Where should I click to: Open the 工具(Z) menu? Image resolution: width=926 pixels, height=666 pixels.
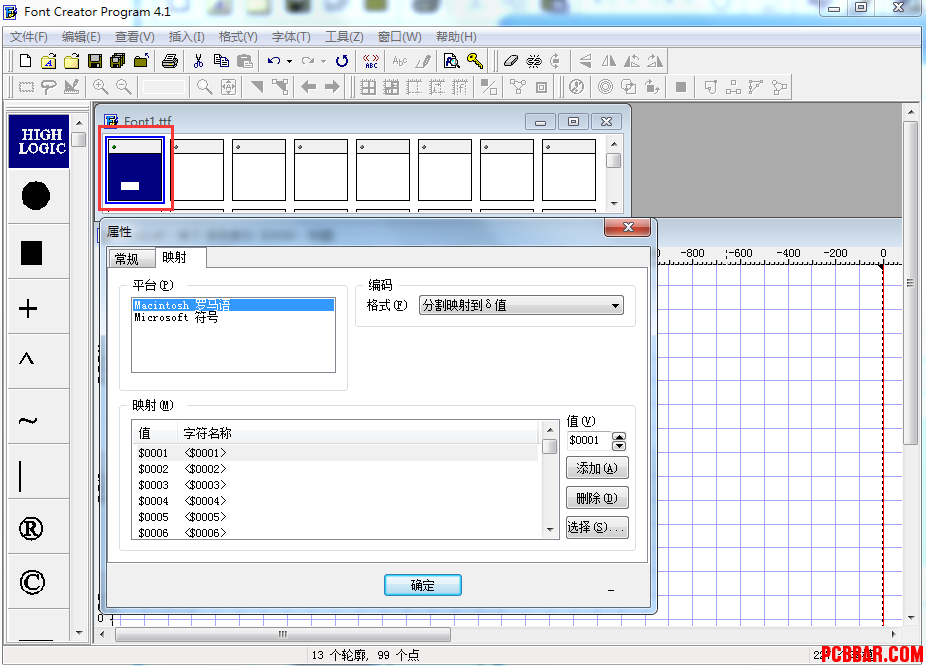344,37
